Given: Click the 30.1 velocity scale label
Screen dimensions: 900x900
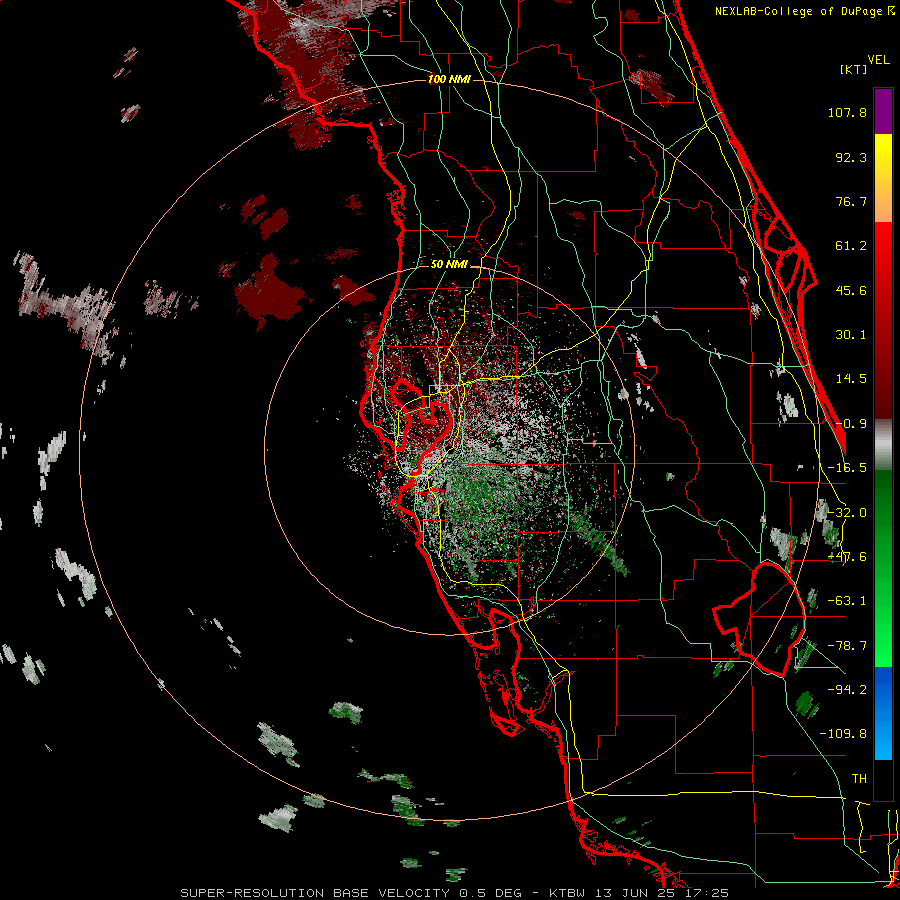Looking at the screenshot, I should pyautogui.click(x=851, y=335).
